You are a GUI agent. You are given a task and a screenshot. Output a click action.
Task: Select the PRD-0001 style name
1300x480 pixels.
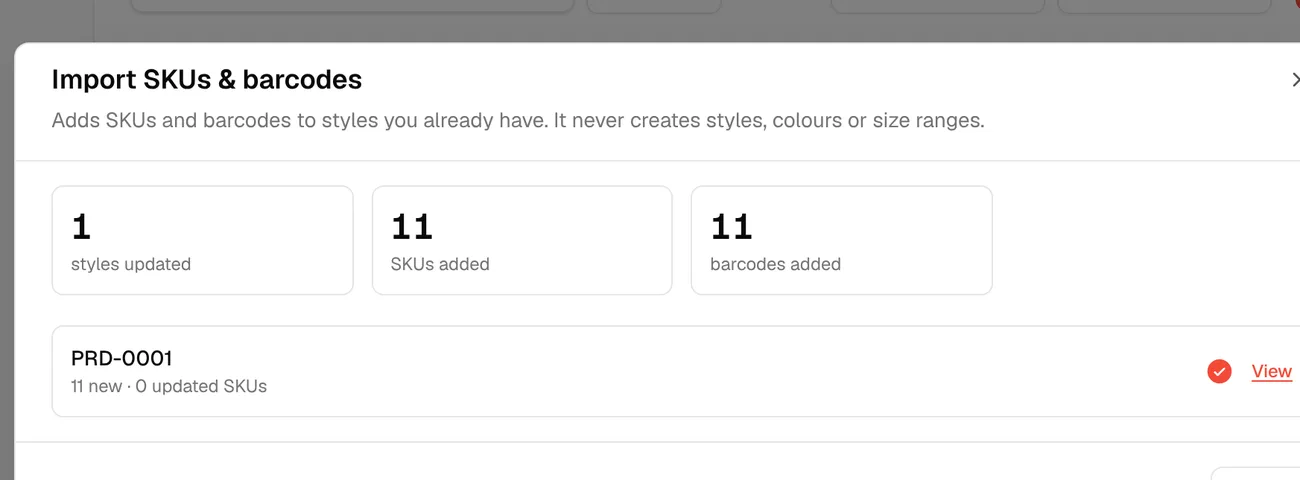click(x=121, y=358)
